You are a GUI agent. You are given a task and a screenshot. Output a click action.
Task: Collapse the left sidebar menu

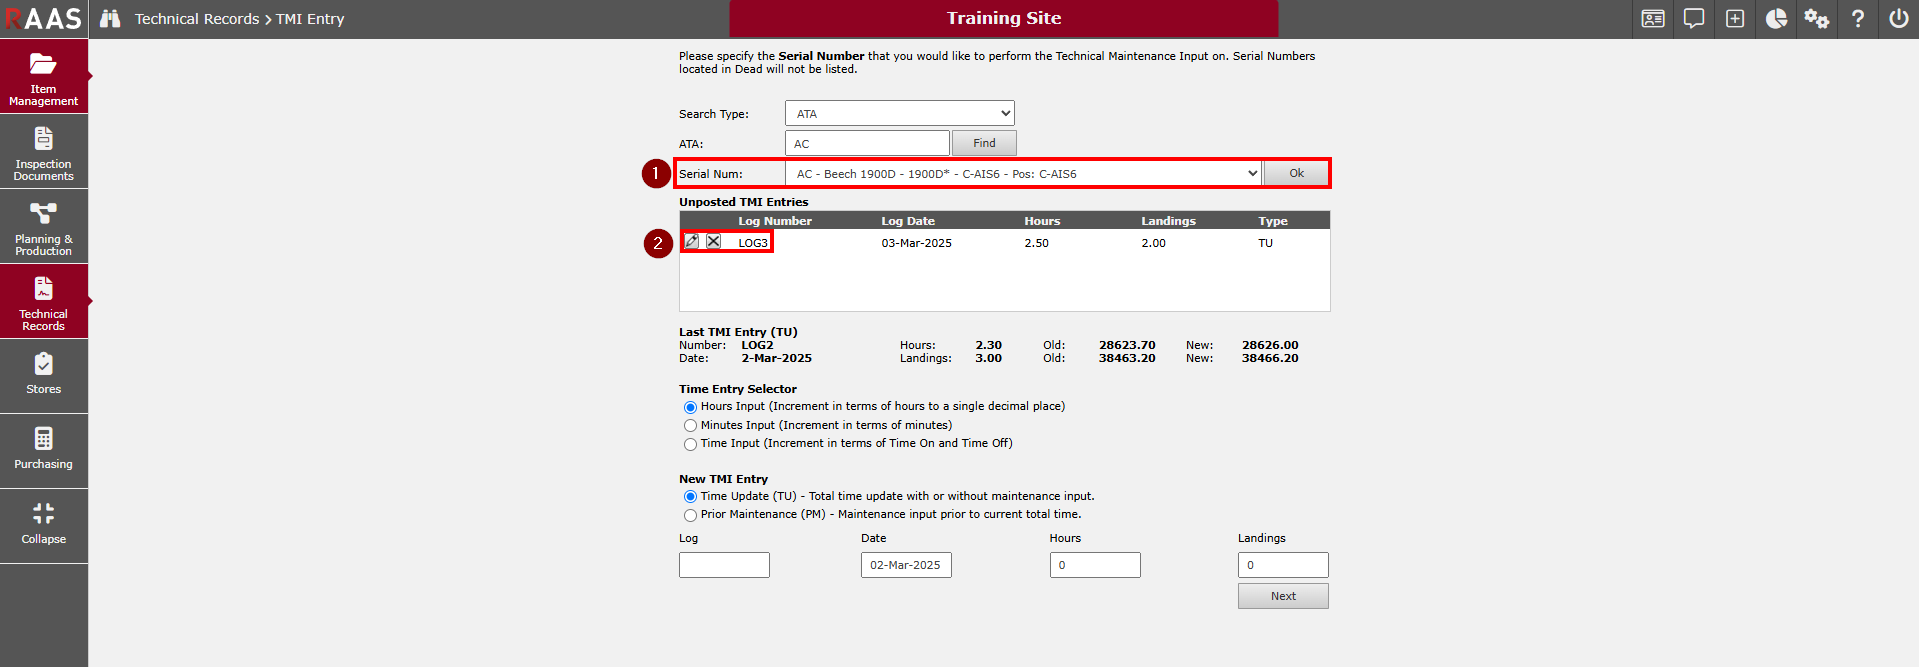(x=44, y=525)
